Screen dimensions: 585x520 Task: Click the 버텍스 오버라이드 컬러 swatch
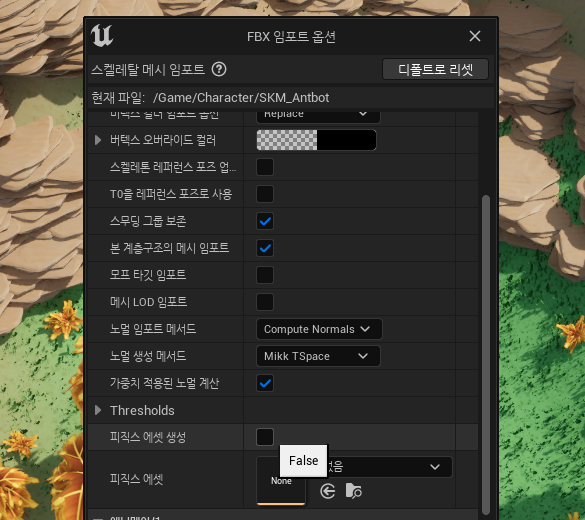tap(316, 140)
